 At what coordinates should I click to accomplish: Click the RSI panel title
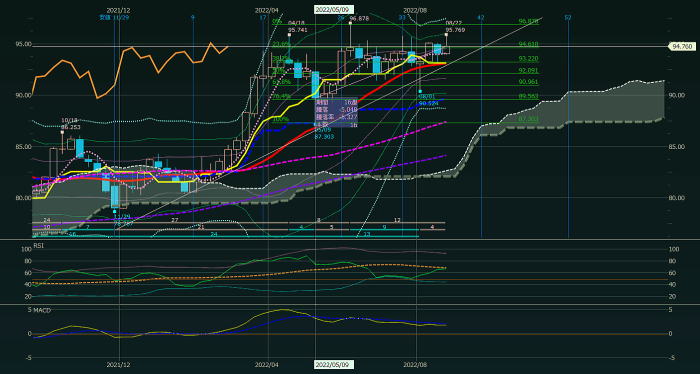[39, 245]
